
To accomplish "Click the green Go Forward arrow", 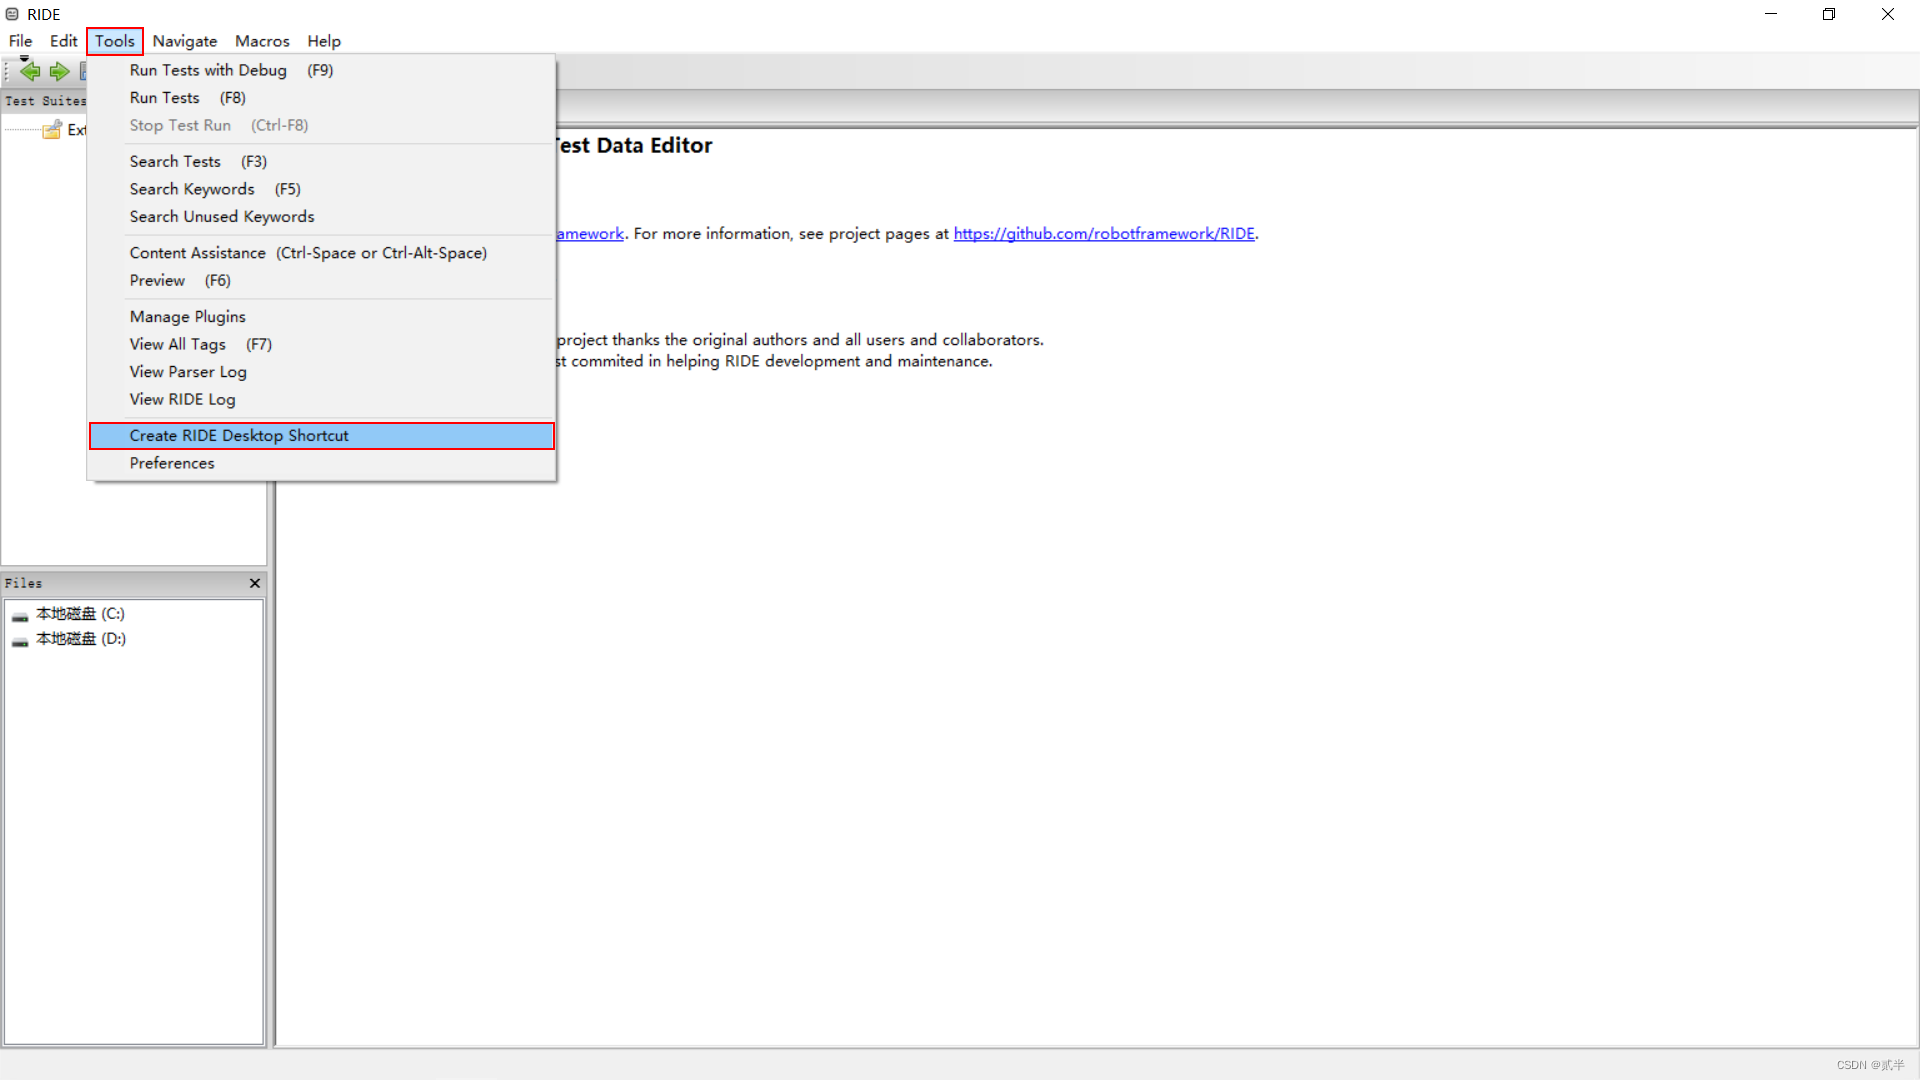I will point(60,71).
